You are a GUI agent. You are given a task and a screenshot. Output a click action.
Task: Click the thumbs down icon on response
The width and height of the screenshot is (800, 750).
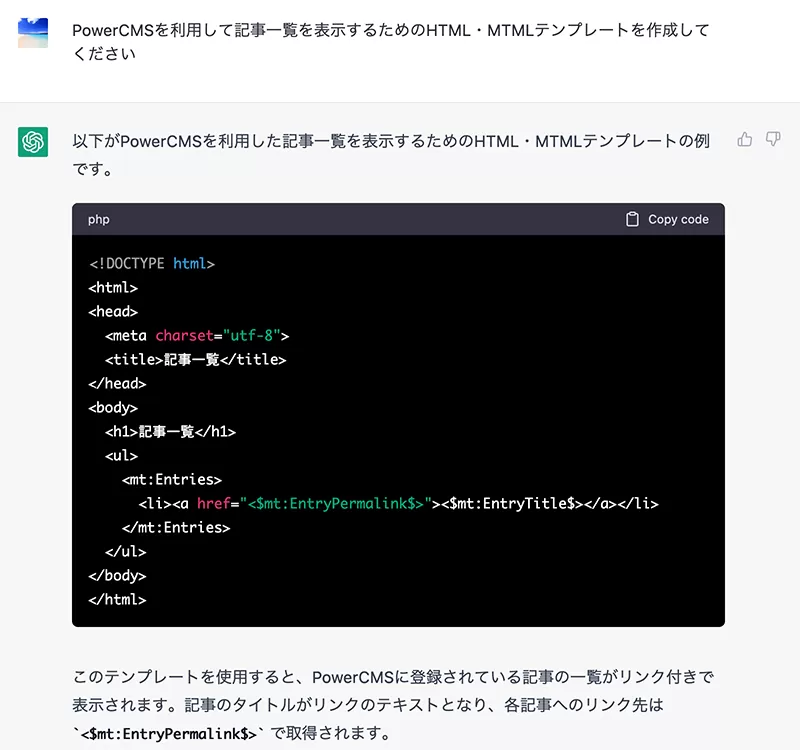coord(773,139)
